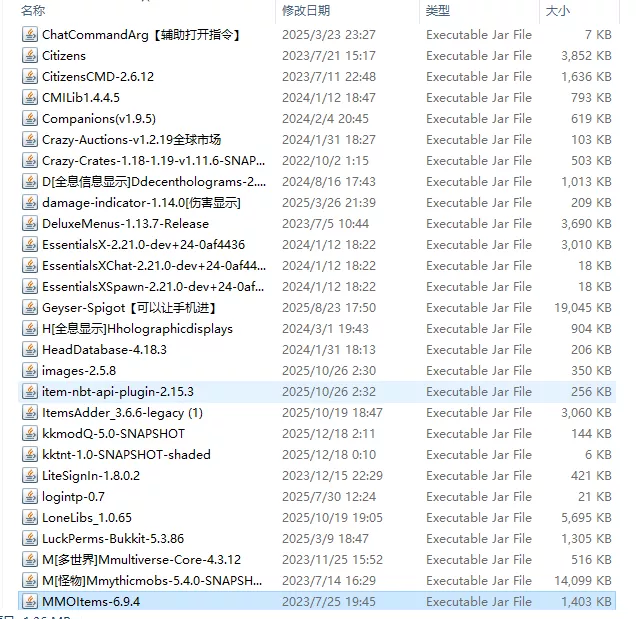This screenshot has height=619, width=641.
Task: Click date 2025/3/23 23:27
Action: [329, 35]
